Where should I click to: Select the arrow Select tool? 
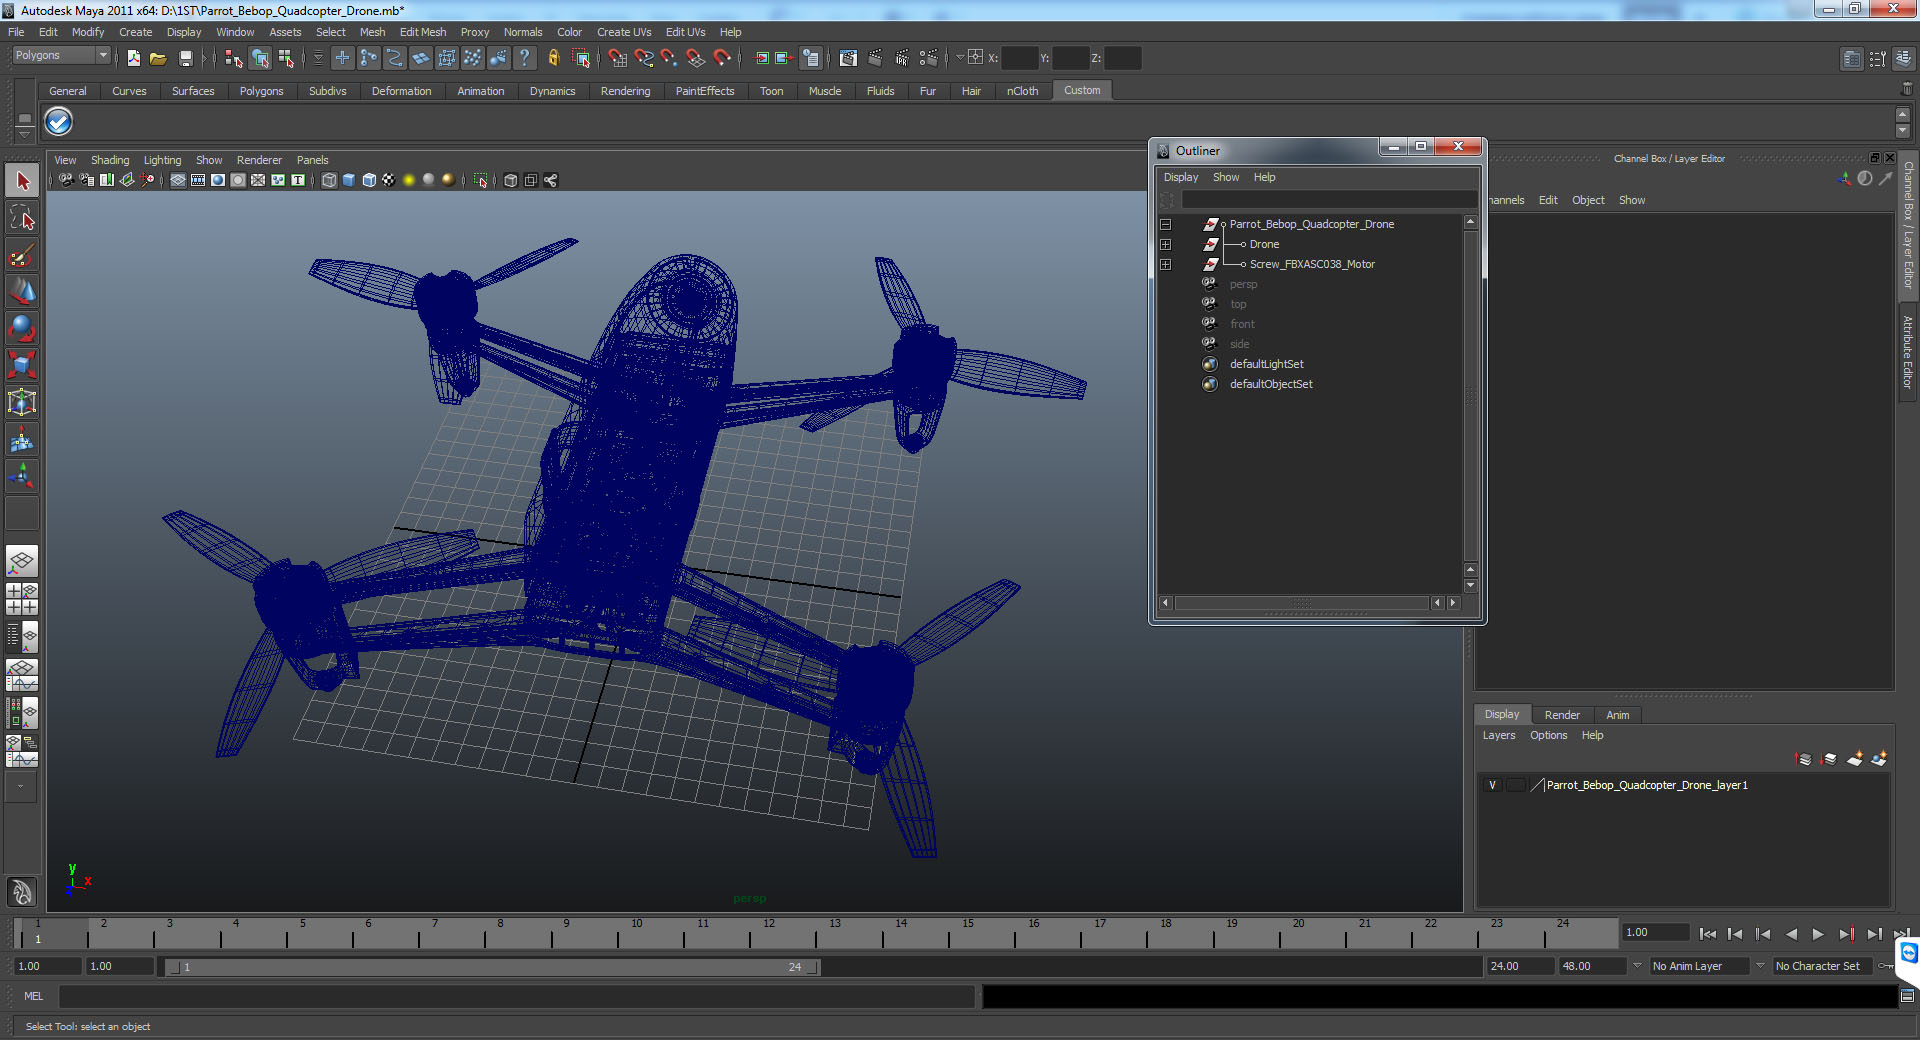(22, 181)
